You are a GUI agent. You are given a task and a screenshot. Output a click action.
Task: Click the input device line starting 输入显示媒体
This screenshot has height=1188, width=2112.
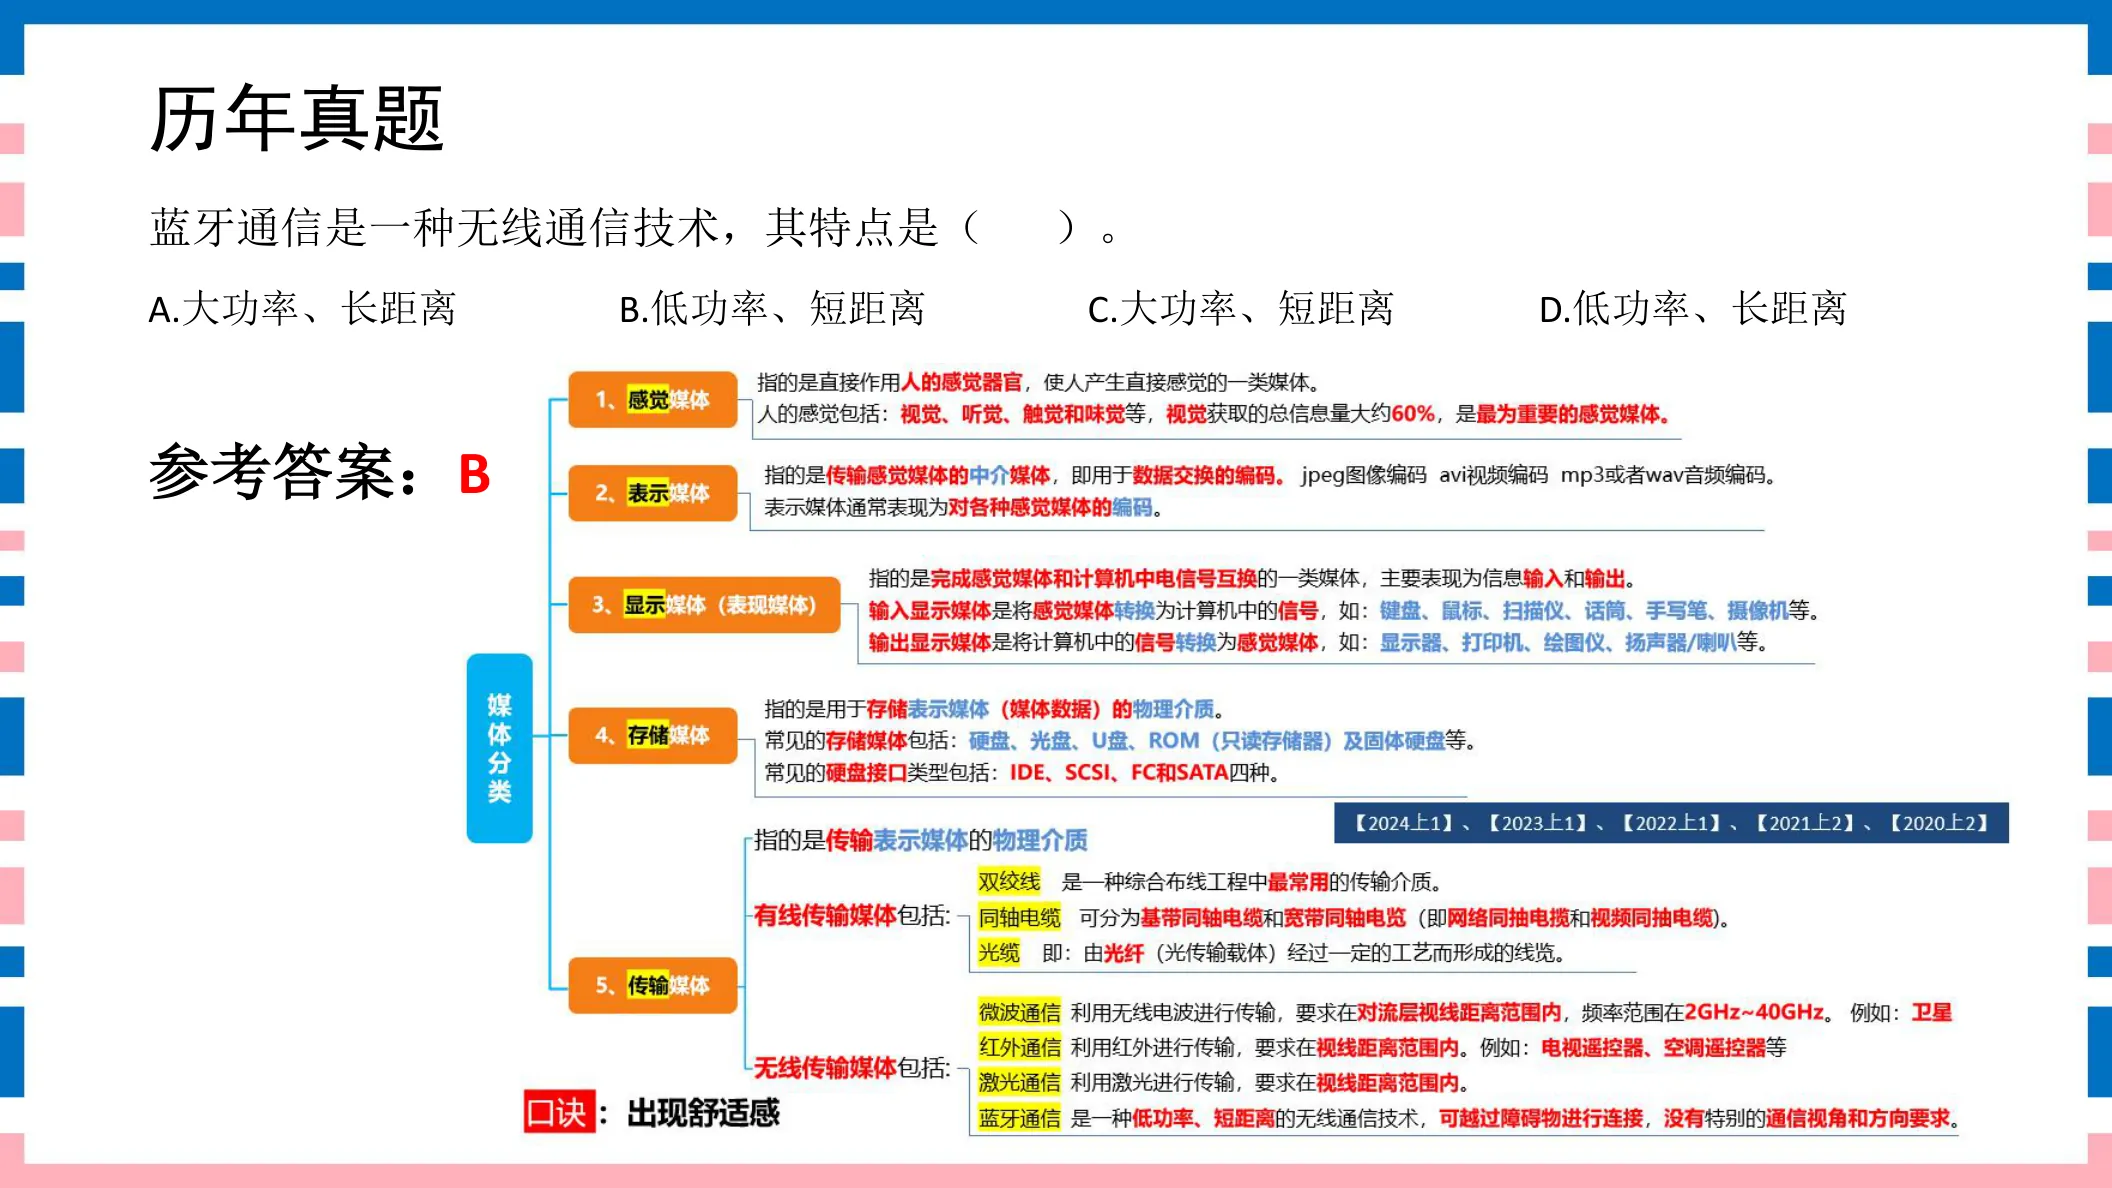1343,610
